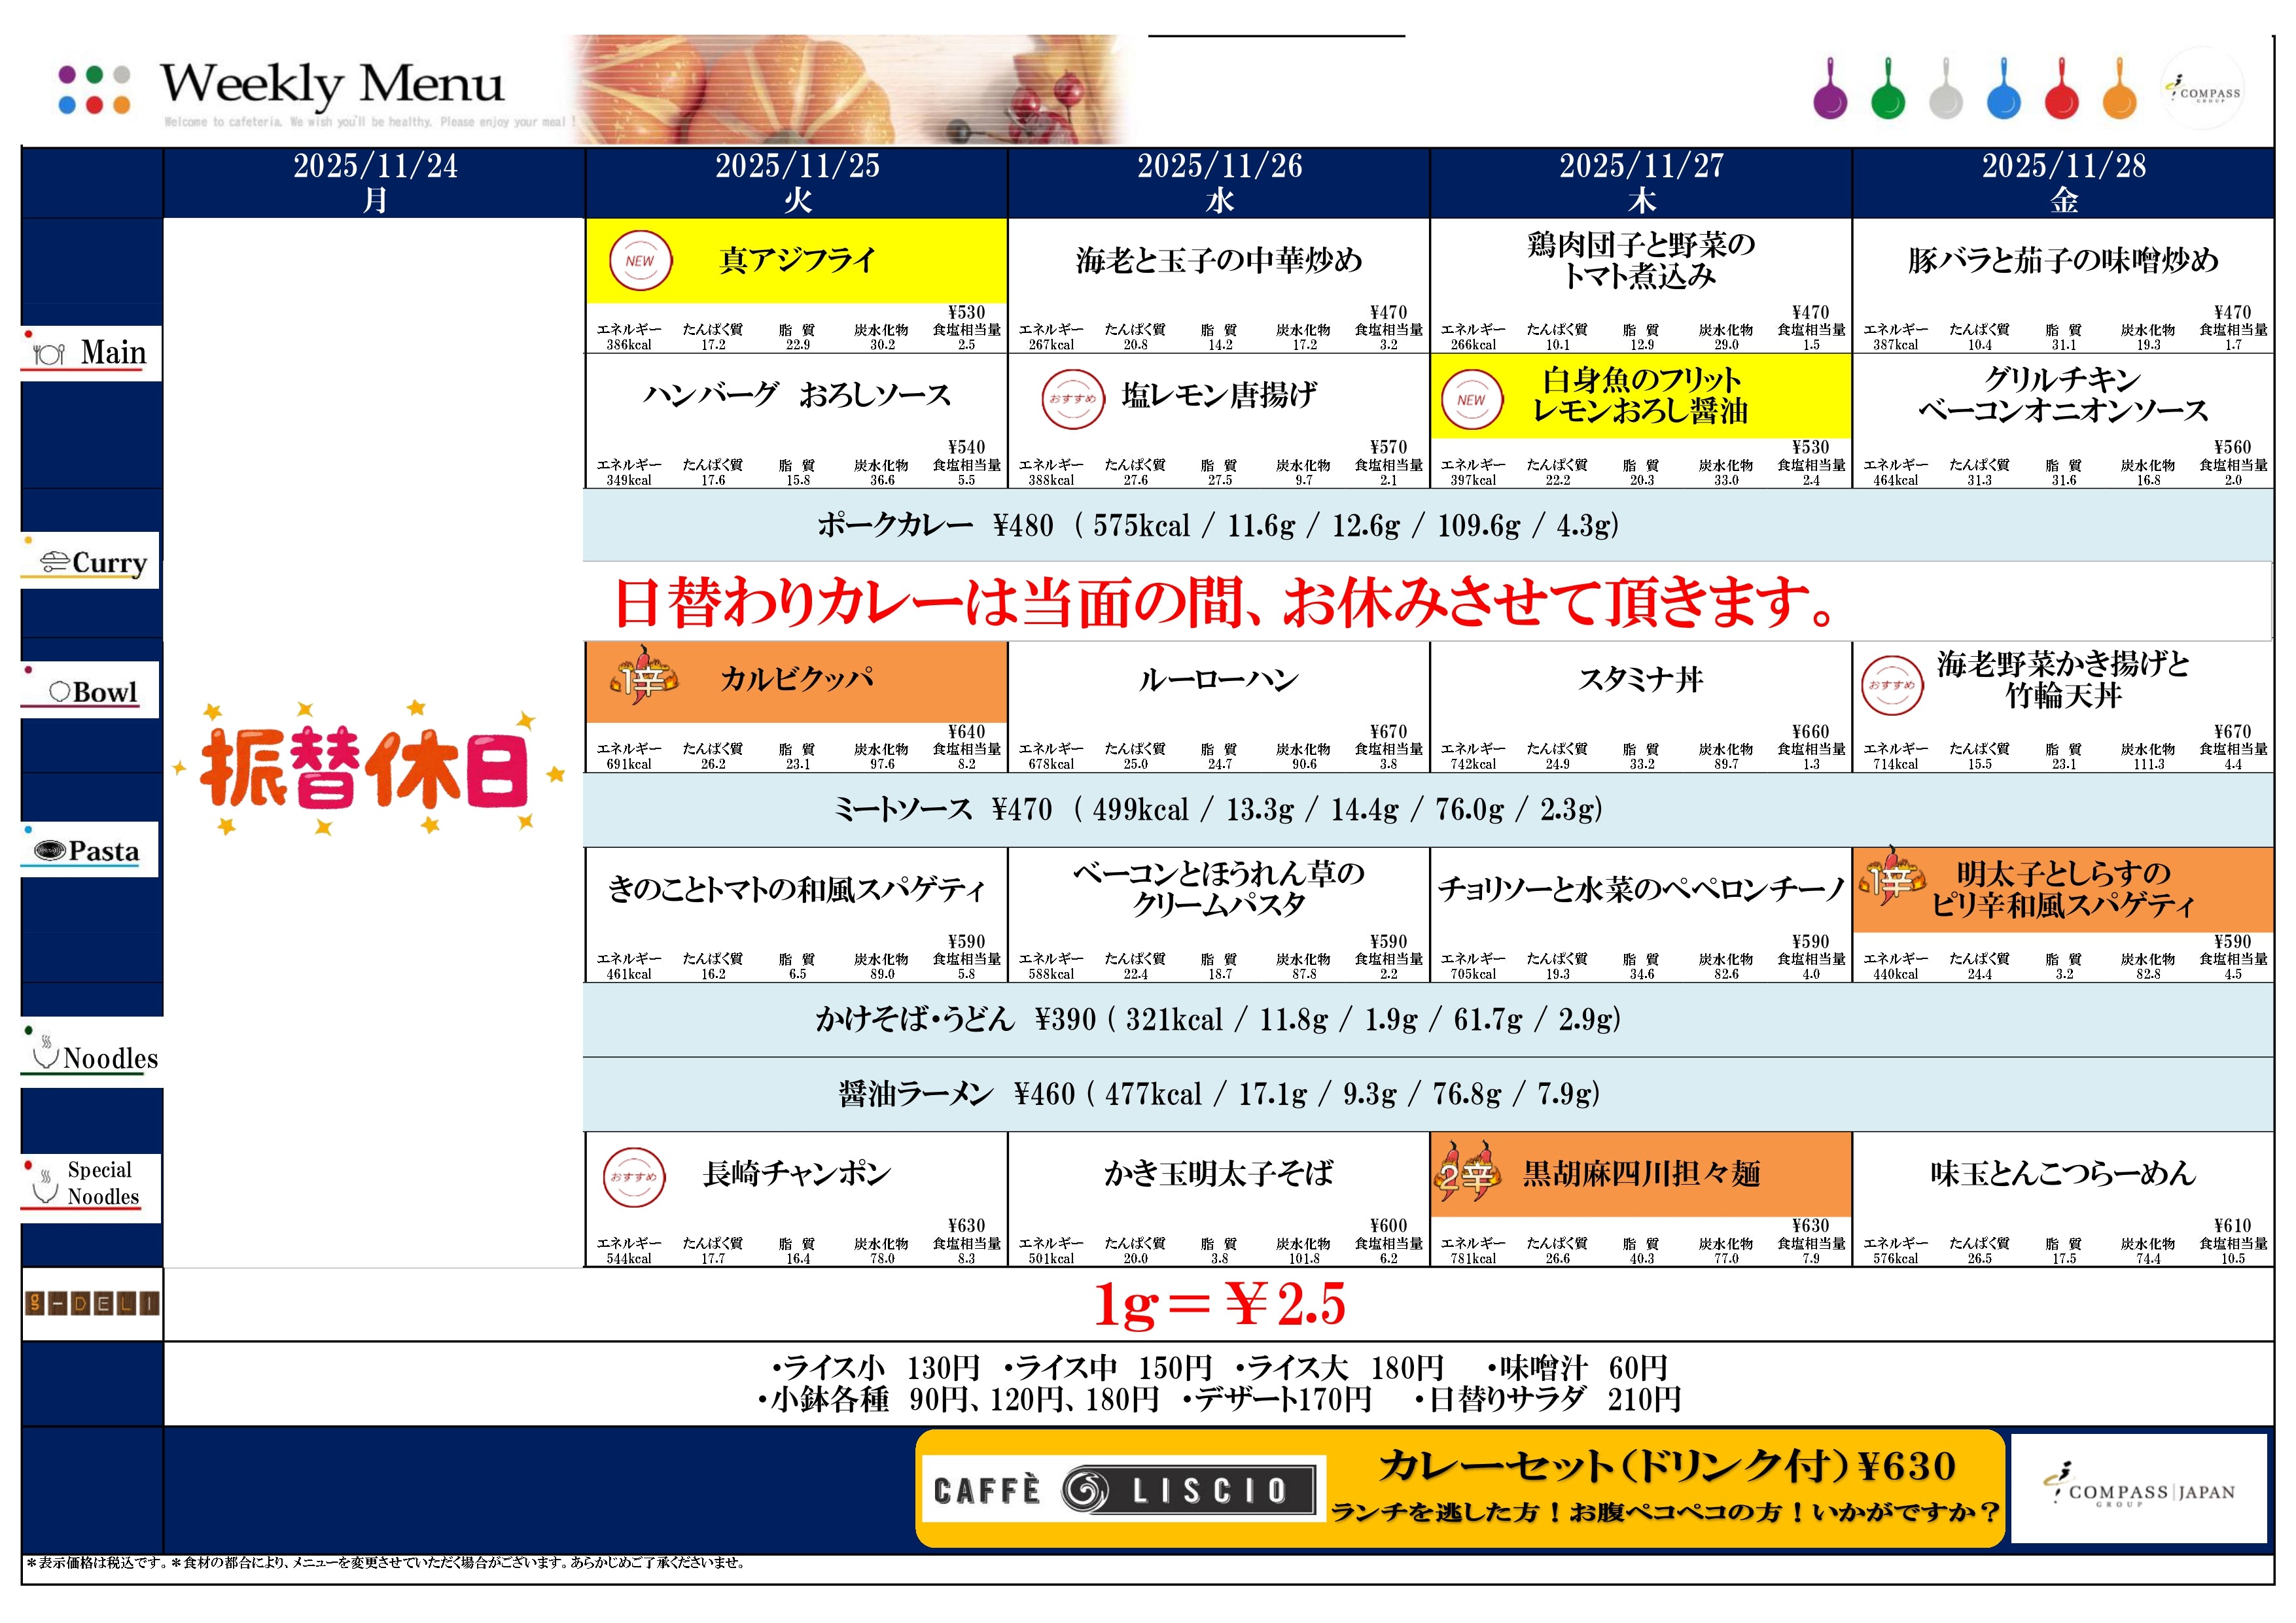Viewport: 2296px width, 1623px height.
Task: Click the 2辛 spicy icon on 黒胡麻四川担々麺
Action: coord(1466,1173)
